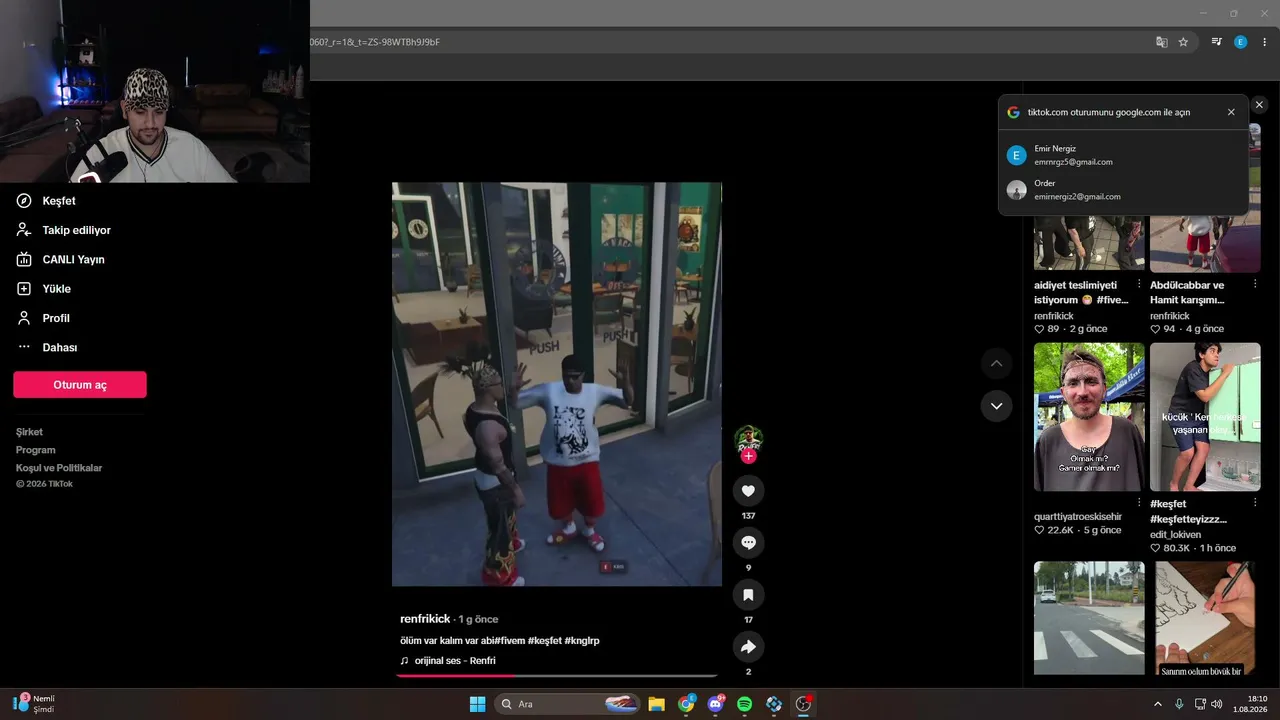
Task: Open the green cabinet video thumbnail
Action: coord(1205,417)
